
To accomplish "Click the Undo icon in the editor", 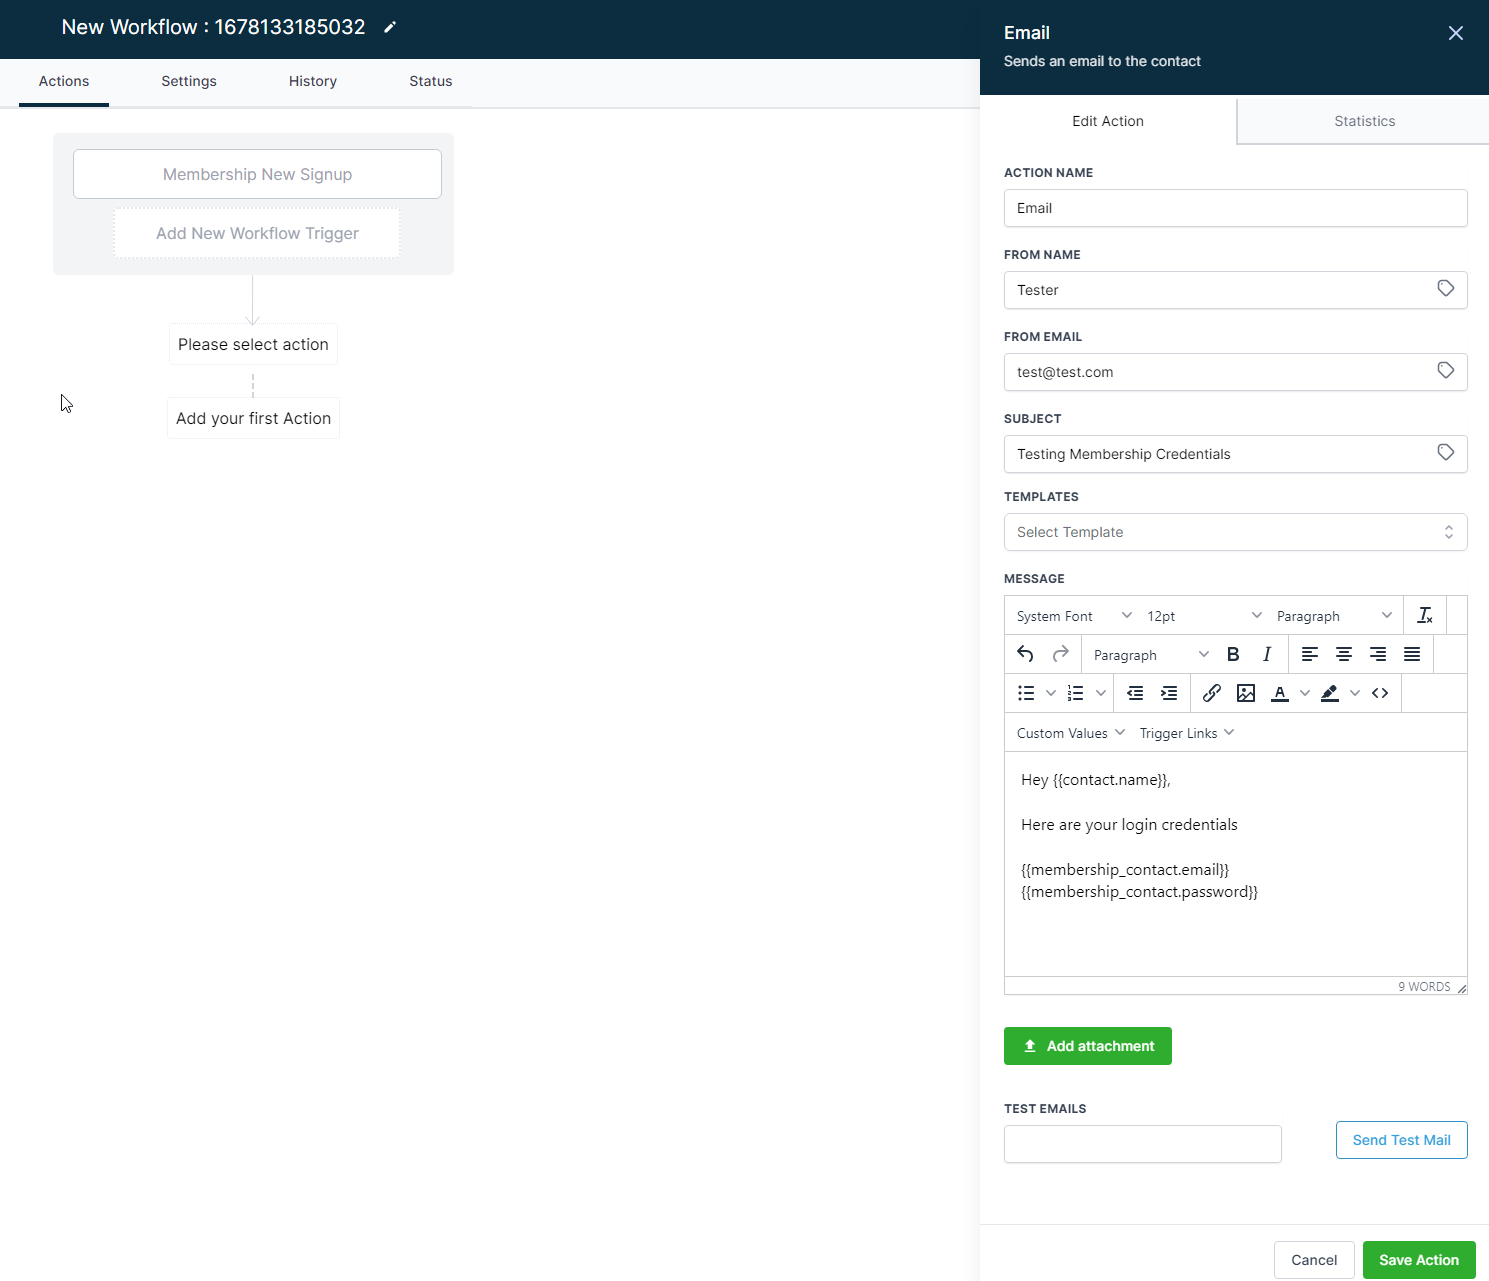I will [x=1025, y=654].
